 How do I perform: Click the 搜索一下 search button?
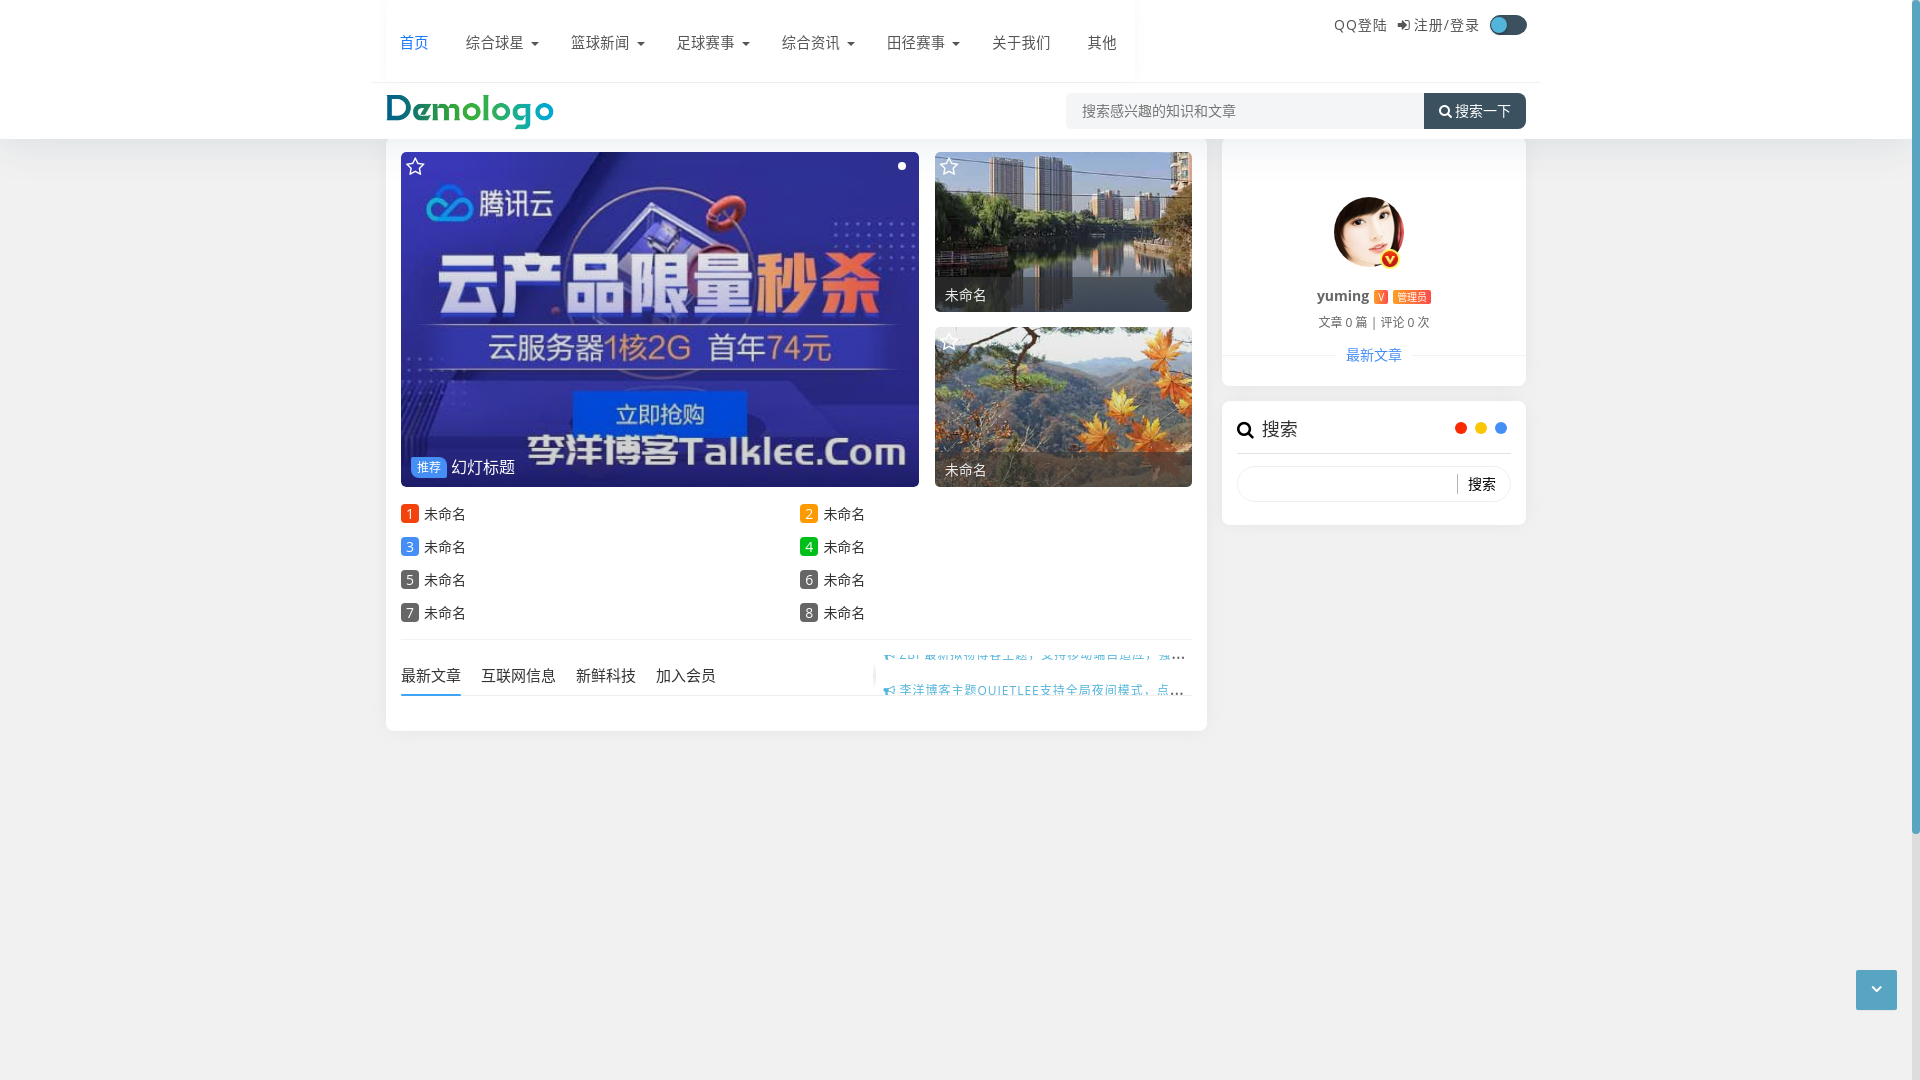(1475, 111)
